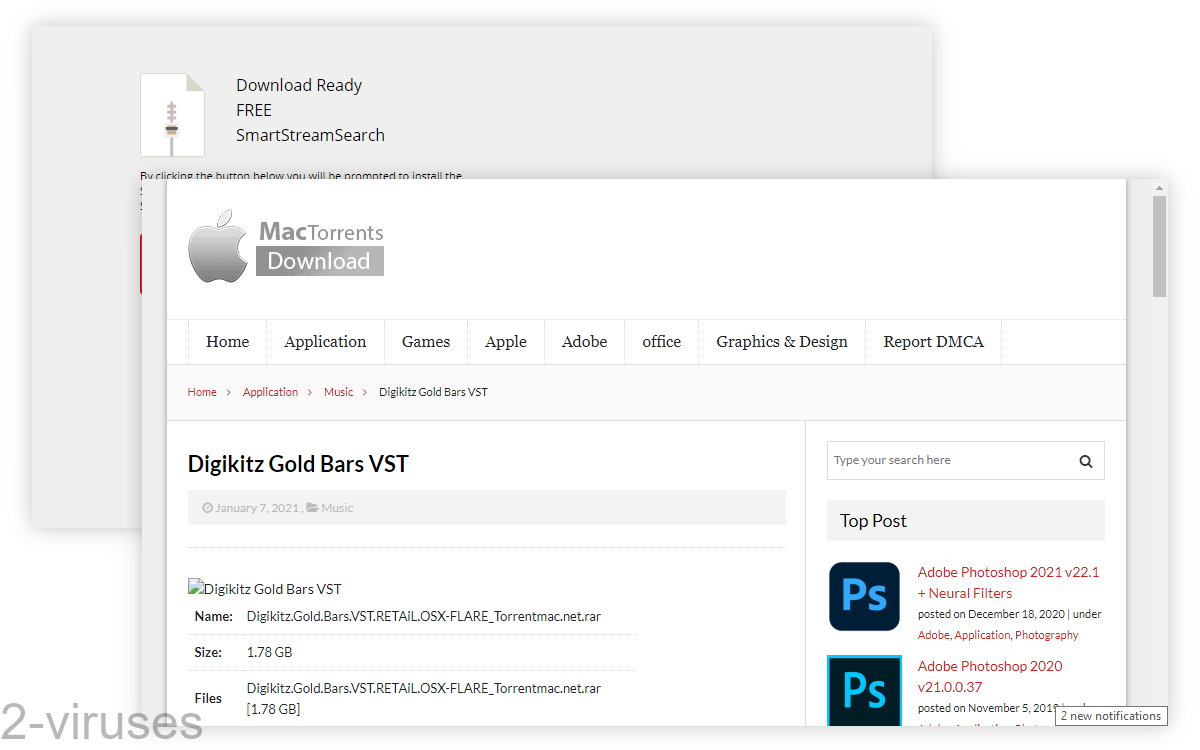
Task: Click the Photoshop 2021 Ps app icon
Action: coord(864,596)
